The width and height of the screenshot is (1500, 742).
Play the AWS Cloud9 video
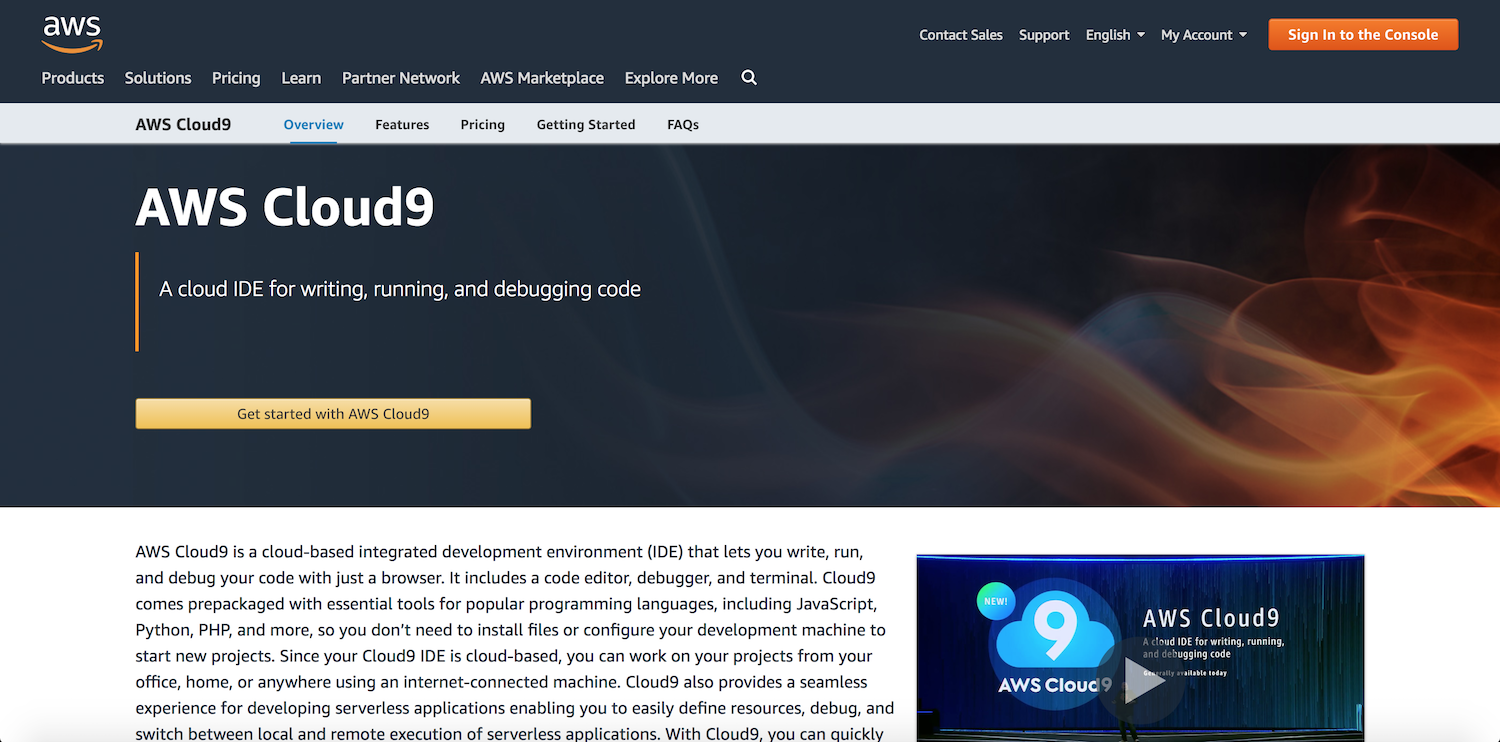click(1144, 680)
